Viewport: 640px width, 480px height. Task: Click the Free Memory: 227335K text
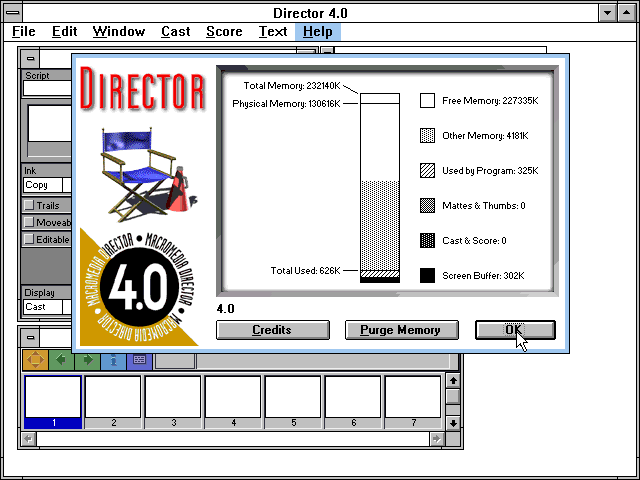[x=490, y=100]
